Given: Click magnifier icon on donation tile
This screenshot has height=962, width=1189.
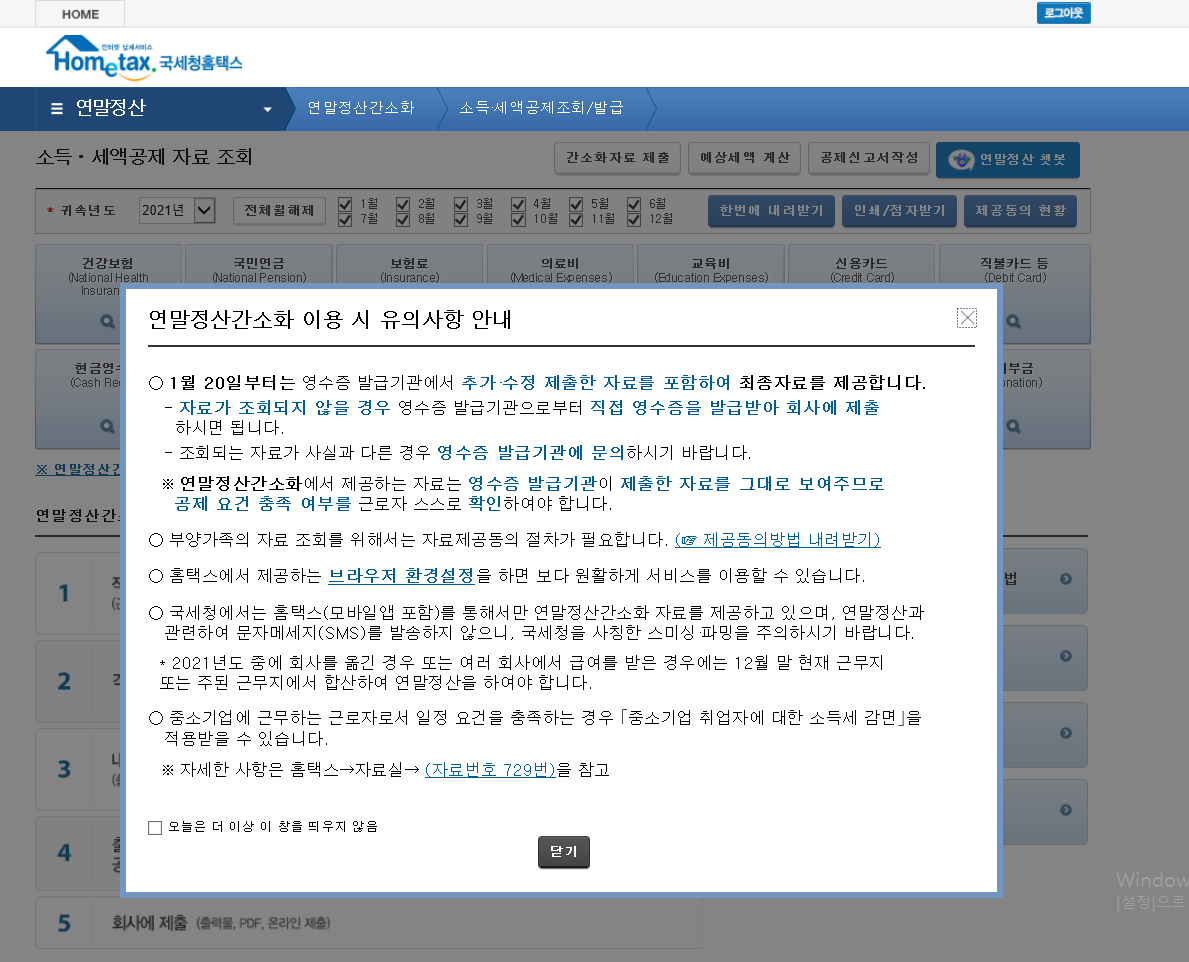Looking at the screenshot, I should coord(1013,426).
